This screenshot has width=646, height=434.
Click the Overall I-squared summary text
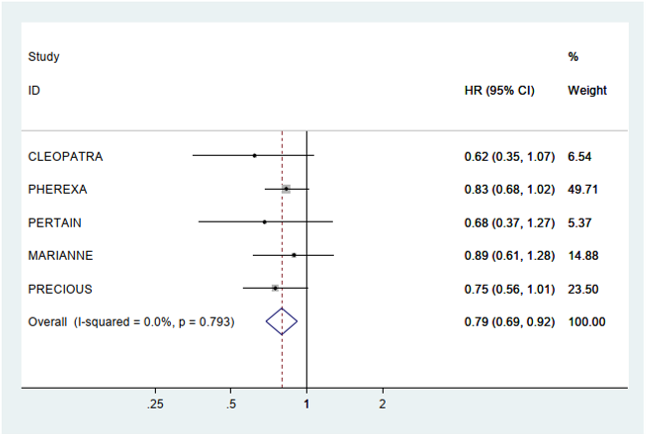click(131, 322)
